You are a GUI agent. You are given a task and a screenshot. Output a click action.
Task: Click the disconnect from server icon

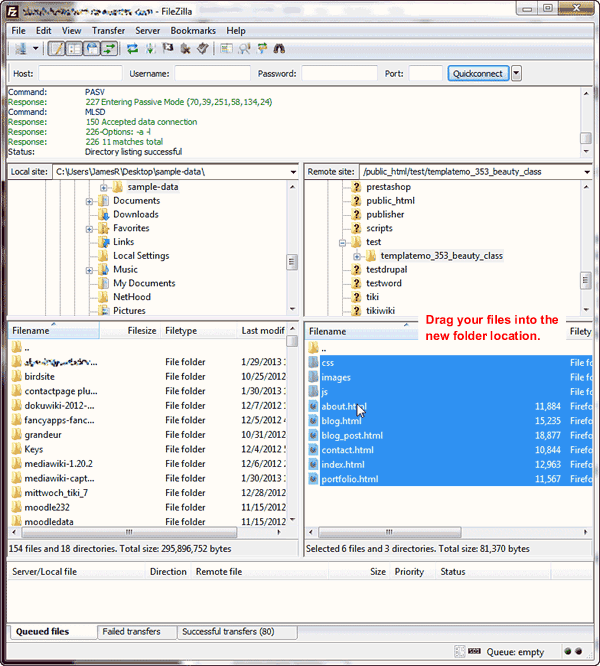coord(185,48)
